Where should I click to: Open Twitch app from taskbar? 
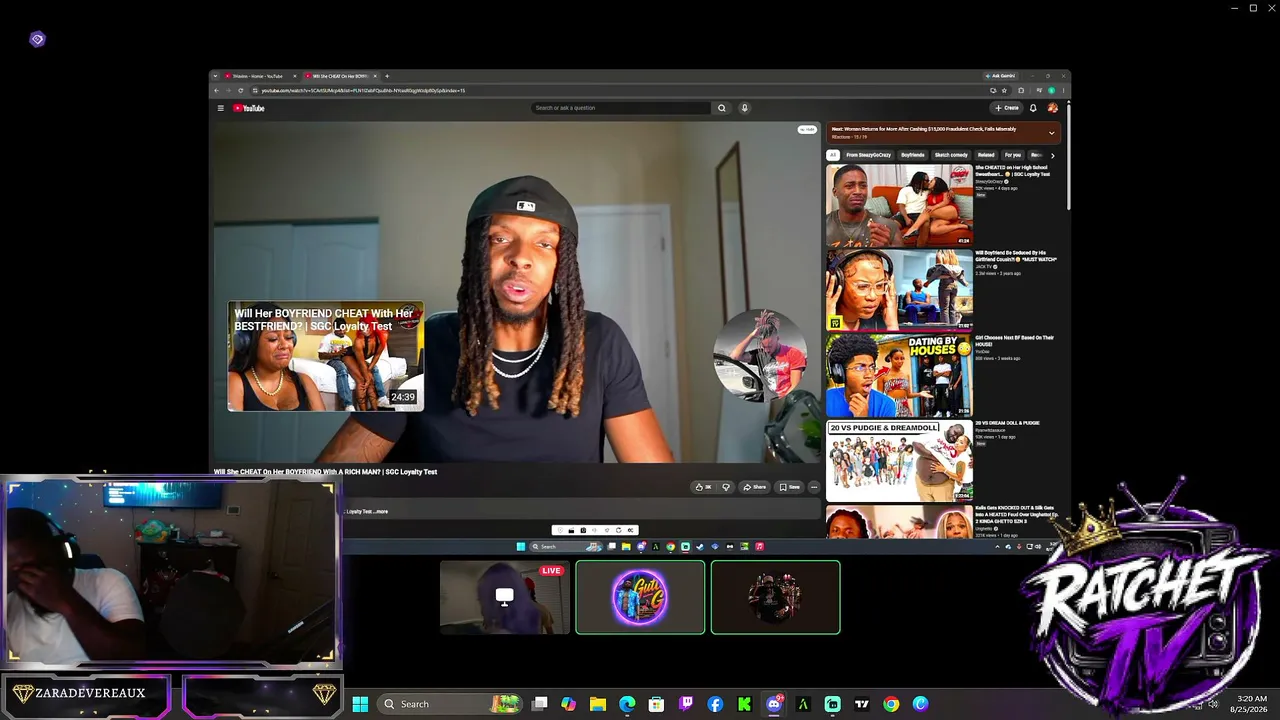pyautogui.click(x=686, y=704)
